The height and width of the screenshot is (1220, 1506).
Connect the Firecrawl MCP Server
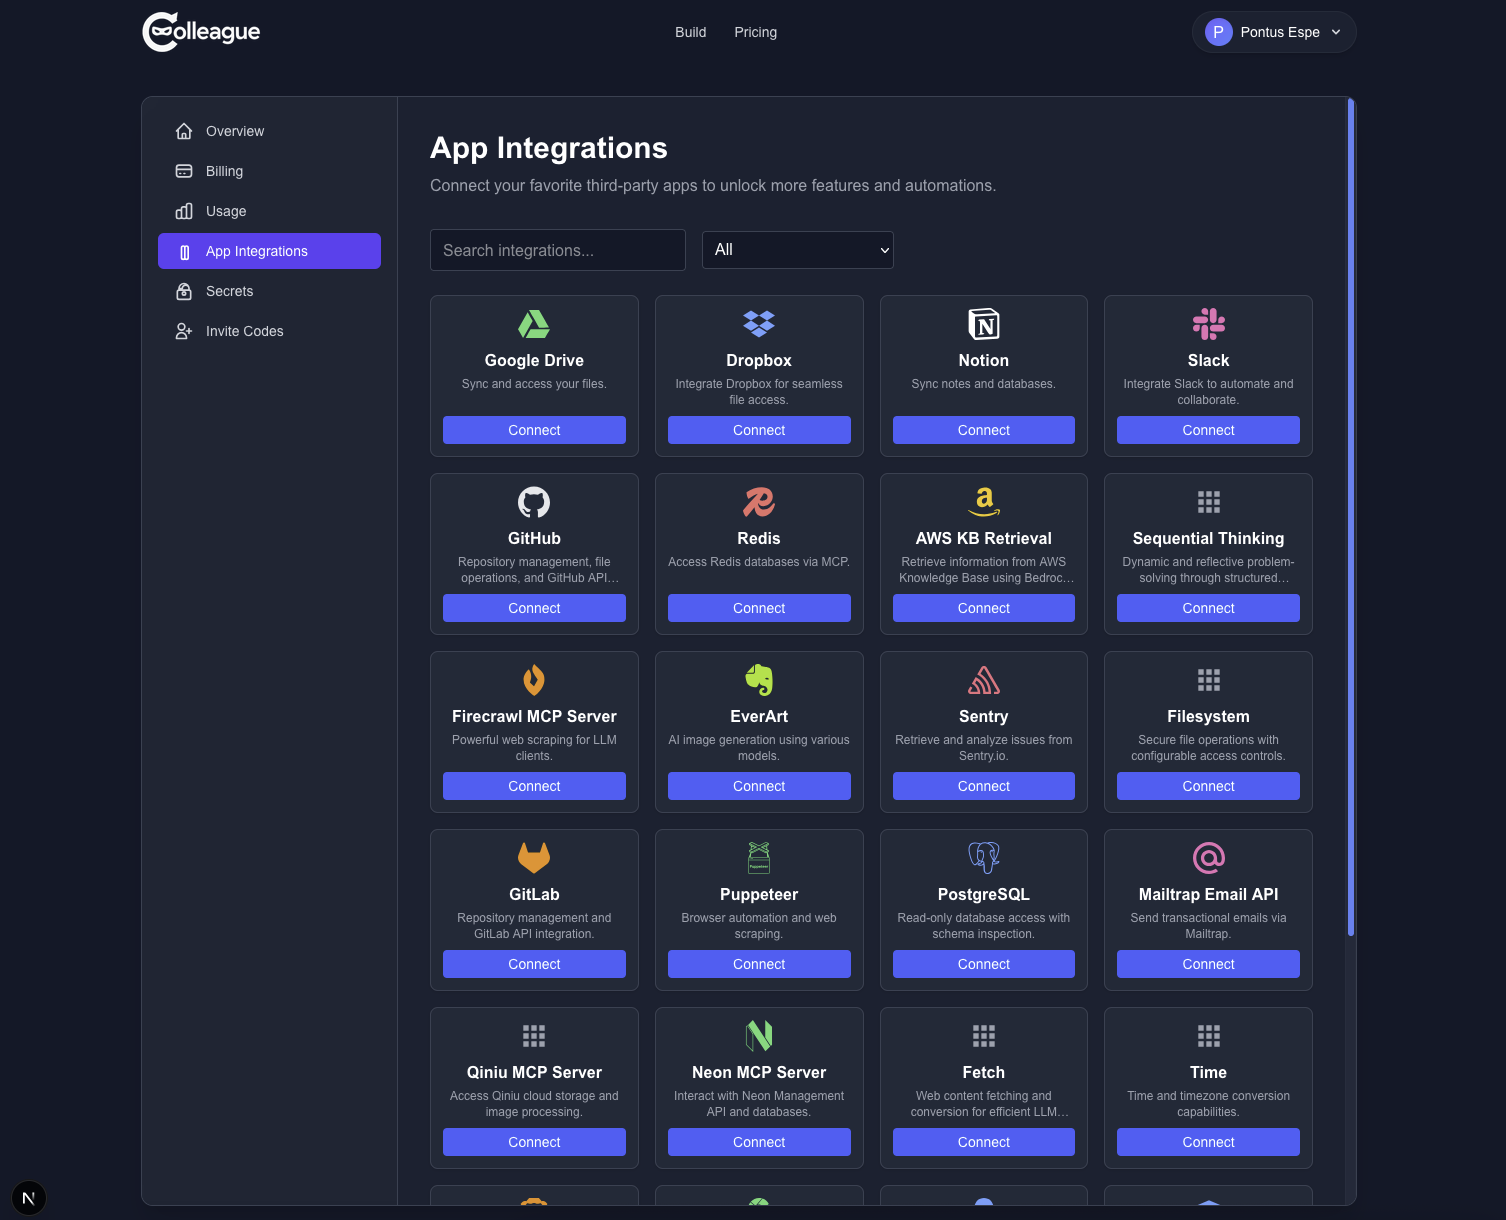pos(534,786)
